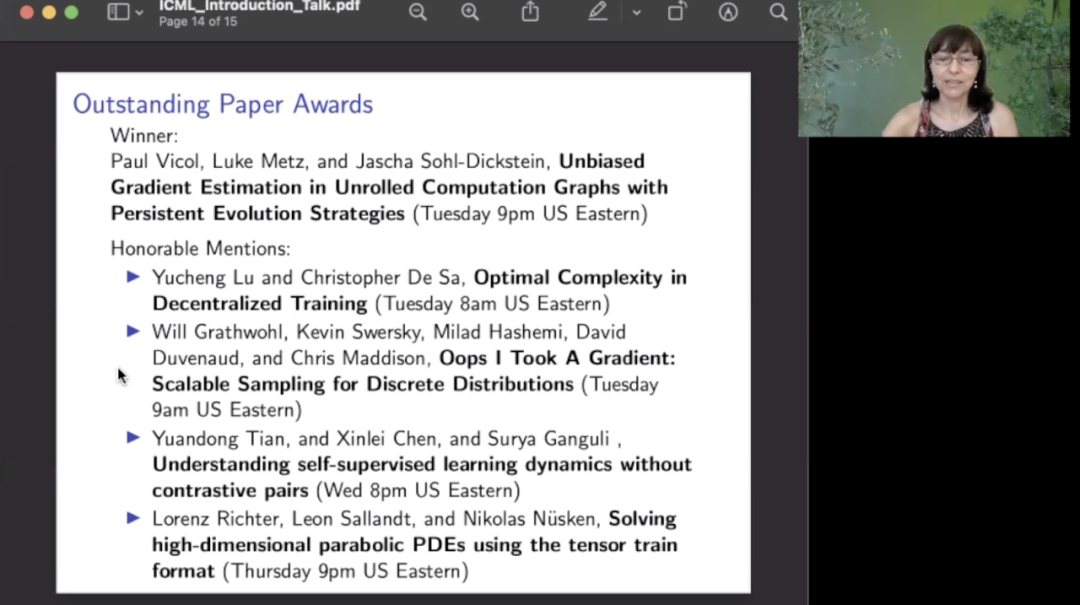Rotate the page with the rotate icon
This screenshot has height=605, width=1080.
point(676,12)
